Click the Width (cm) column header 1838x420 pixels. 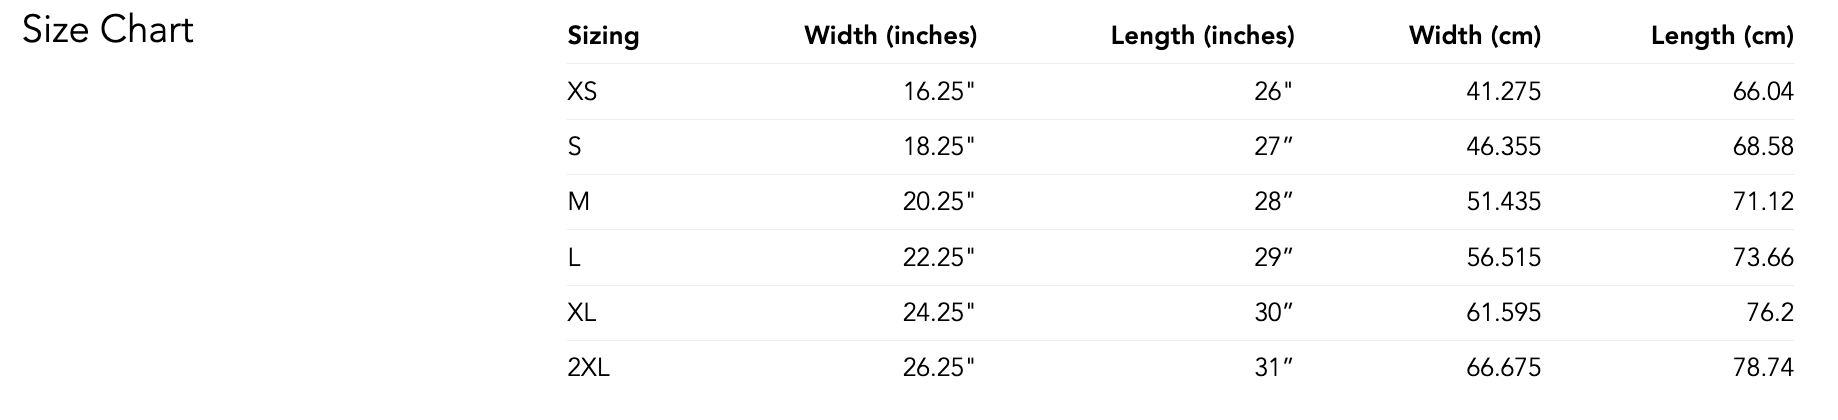1474,36
